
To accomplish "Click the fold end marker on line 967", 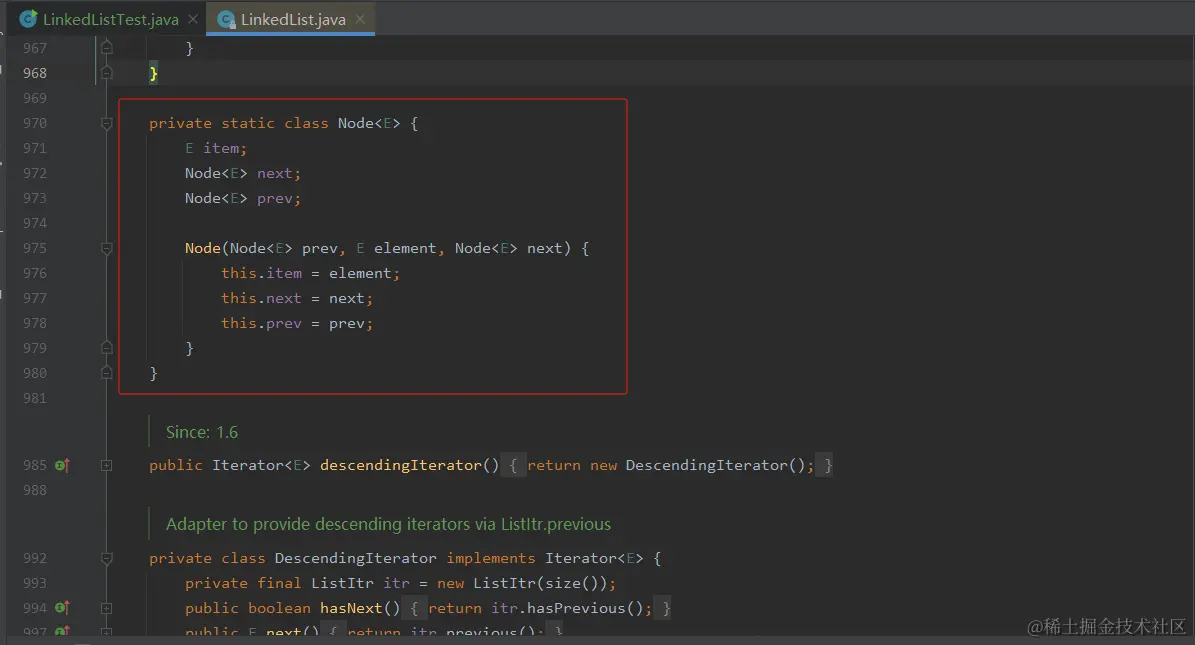I will [x=107, y=47].
